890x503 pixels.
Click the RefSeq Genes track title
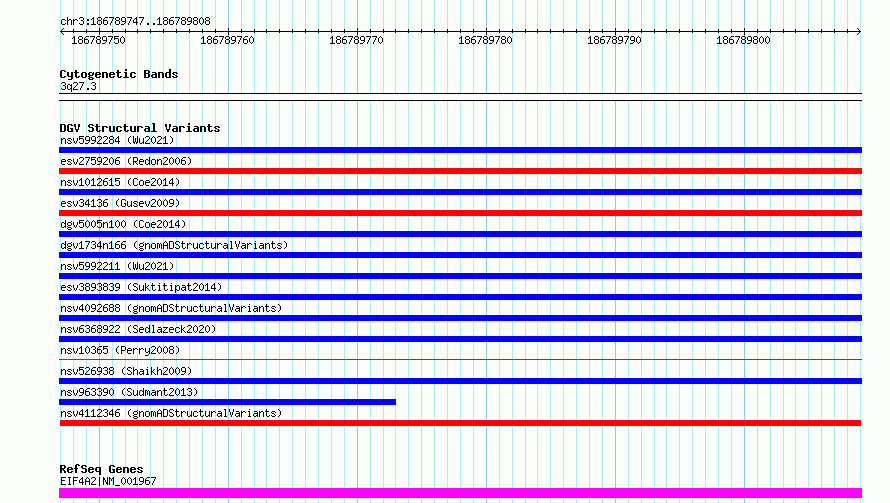[x=101, y=470]
